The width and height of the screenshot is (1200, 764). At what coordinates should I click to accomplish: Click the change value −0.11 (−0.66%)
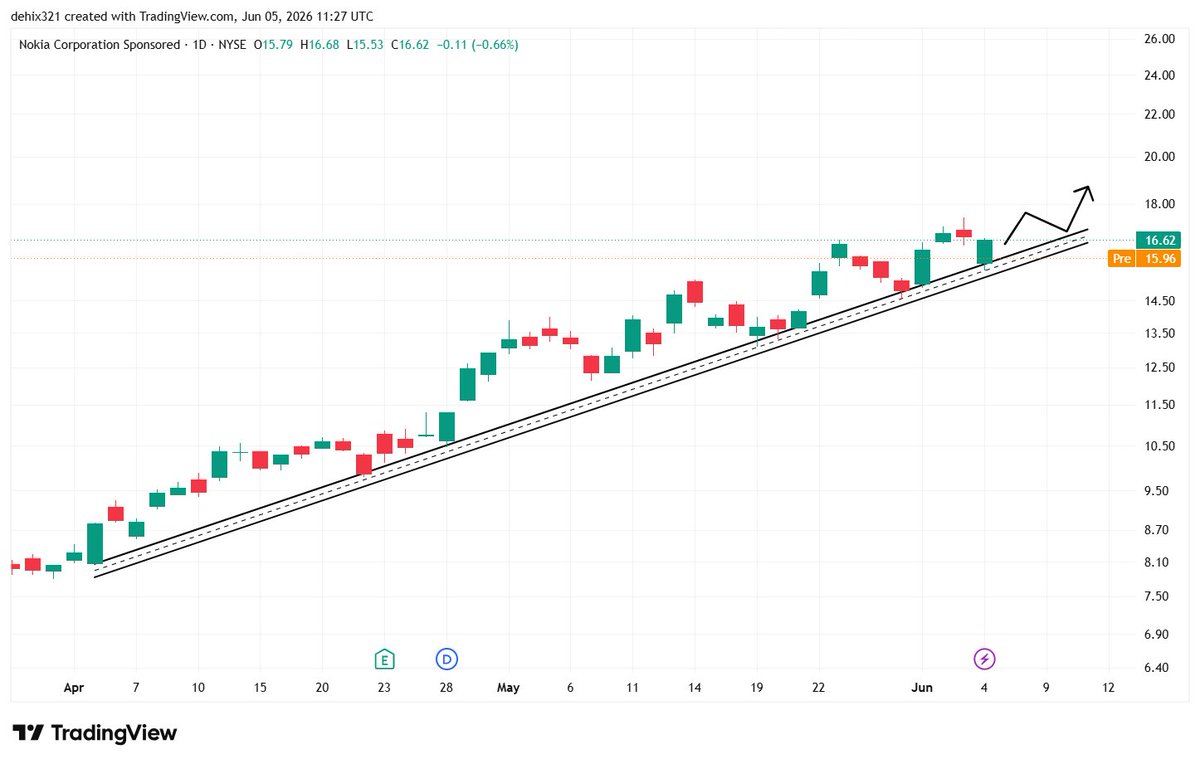pos(476,45)
